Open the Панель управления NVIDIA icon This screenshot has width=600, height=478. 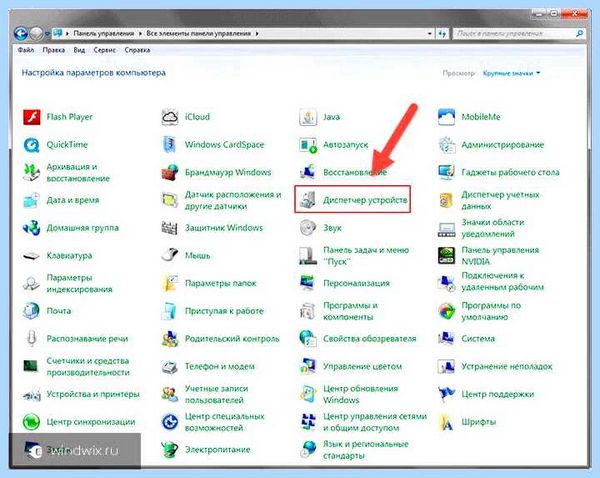point(446,255)
